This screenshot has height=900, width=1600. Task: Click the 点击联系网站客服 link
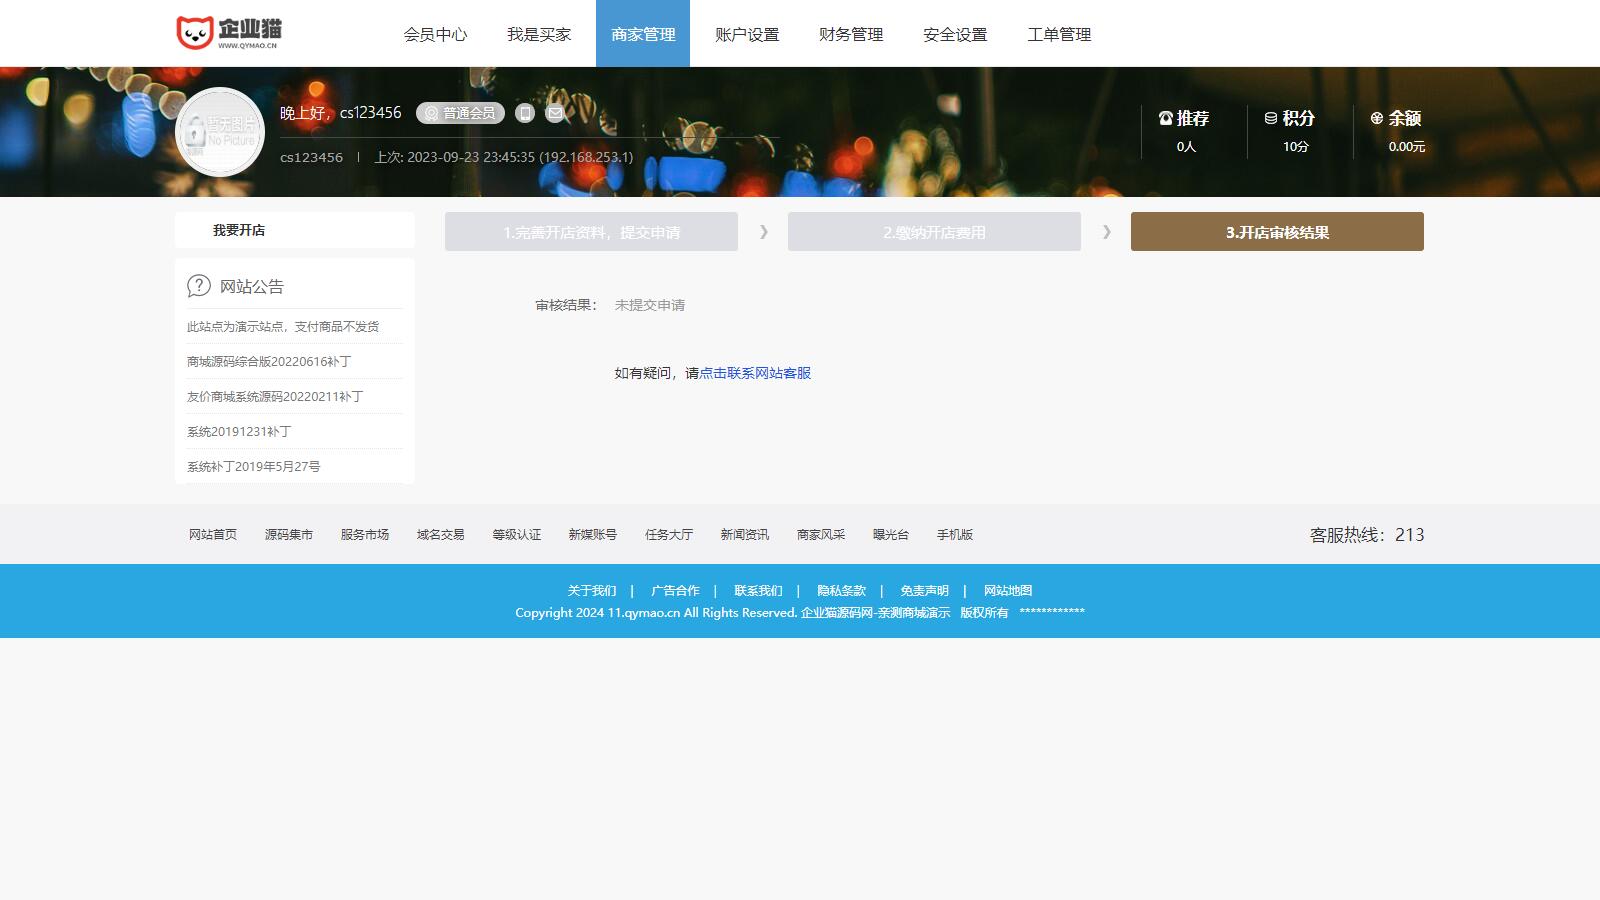755,373
